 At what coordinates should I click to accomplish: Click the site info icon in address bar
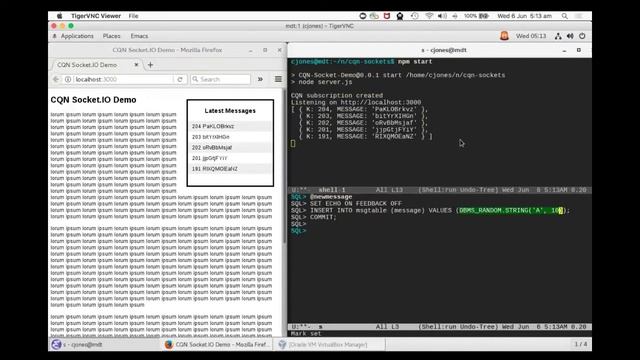68,79
